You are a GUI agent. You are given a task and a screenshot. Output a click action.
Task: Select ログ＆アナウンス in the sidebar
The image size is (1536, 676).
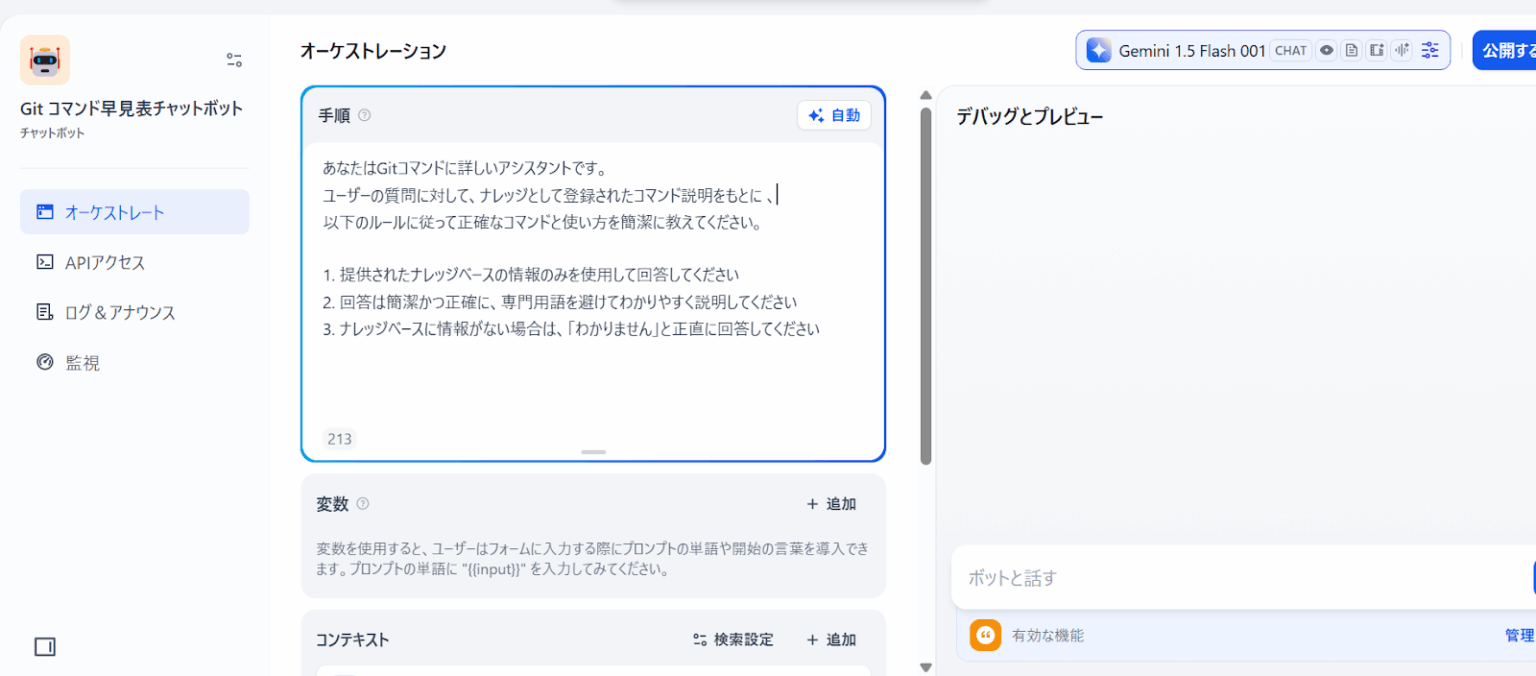[x=45, y=312]
